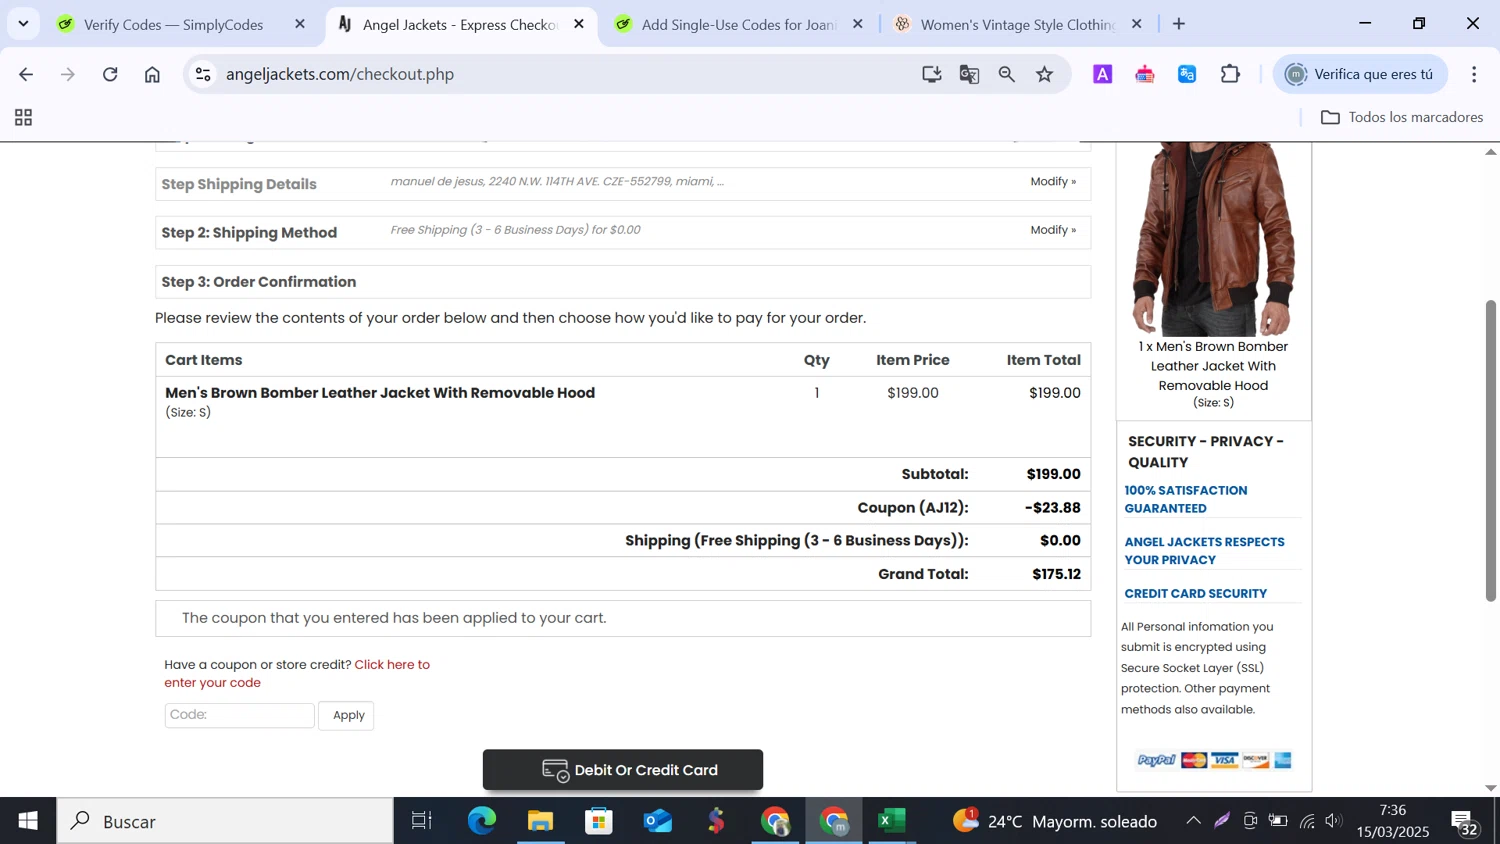This screenshot has width=1500, height=844.
Task: Open Credit Card Security link
Action: point(1195,594)
